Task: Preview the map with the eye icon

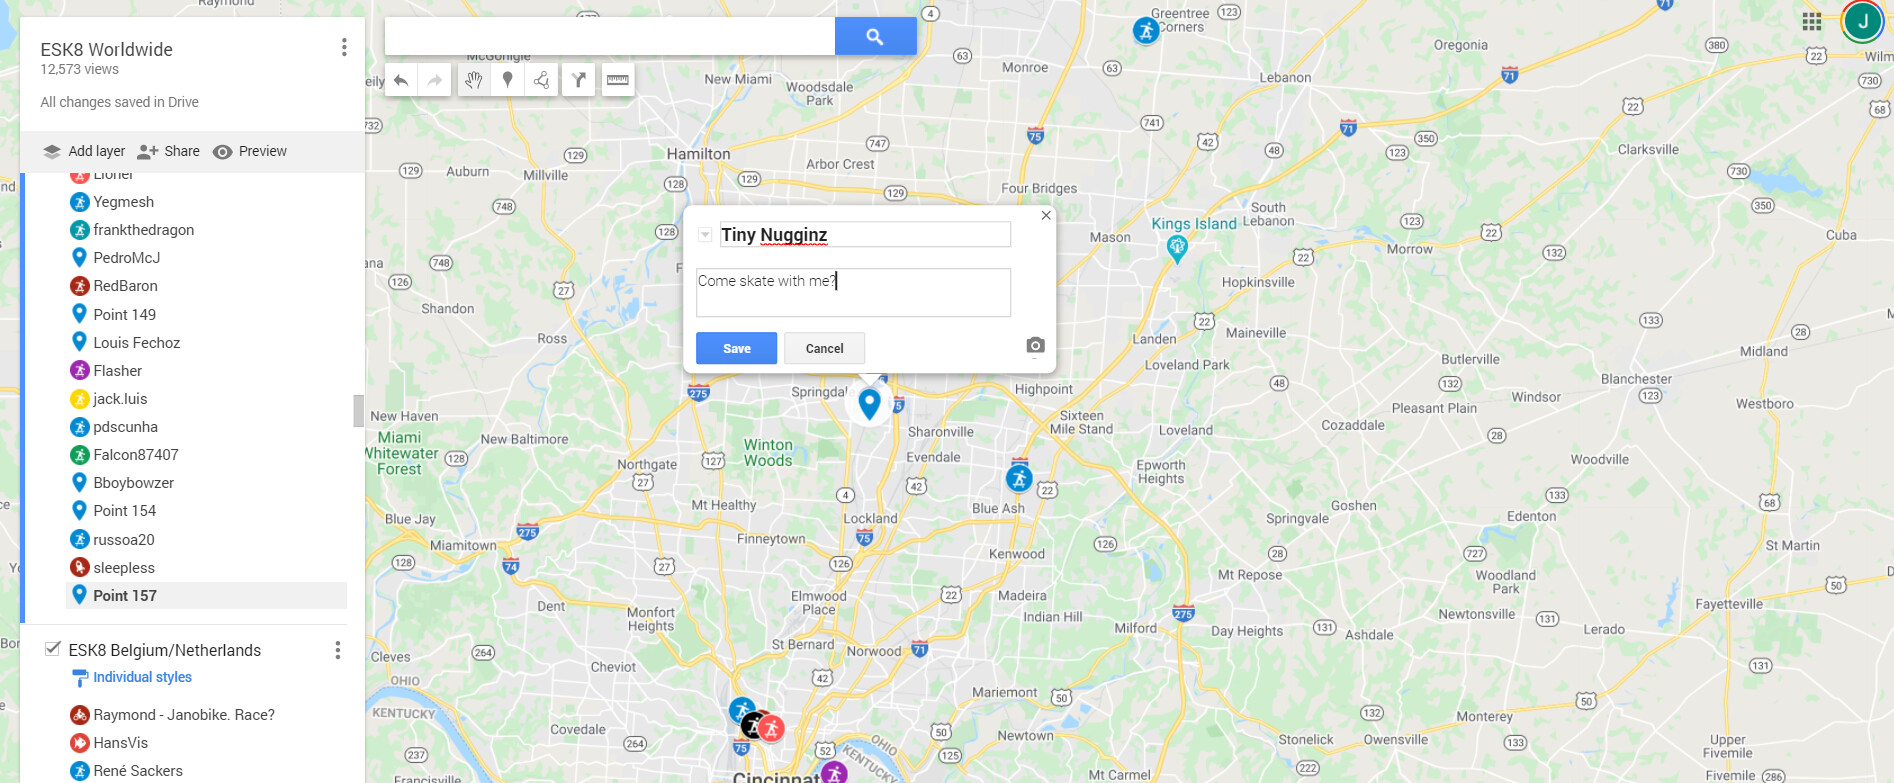Action: point(250,151)
